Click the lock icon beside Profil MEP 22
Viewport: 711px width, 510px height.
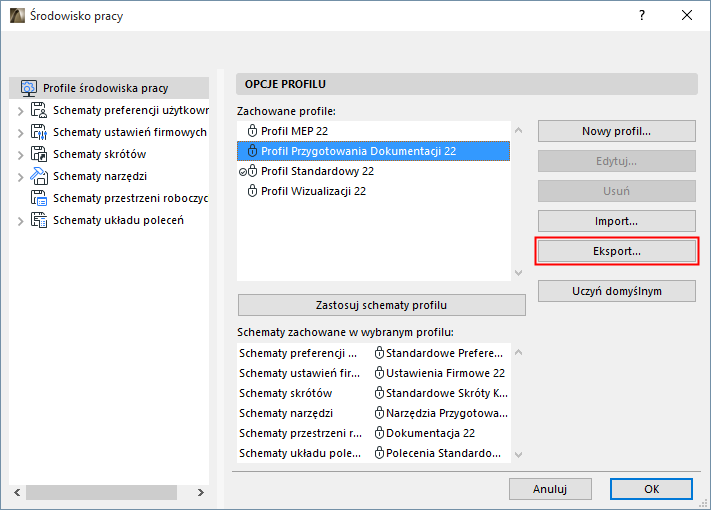coord(252,131)
